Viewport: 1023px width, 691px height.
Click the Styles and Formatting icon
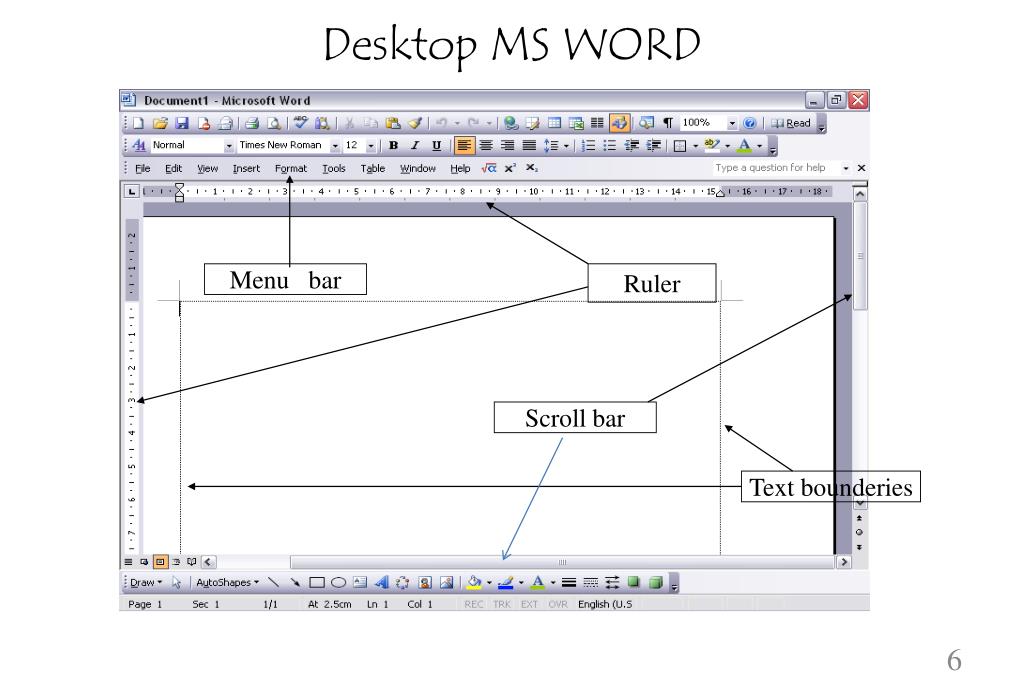(139, 145)
